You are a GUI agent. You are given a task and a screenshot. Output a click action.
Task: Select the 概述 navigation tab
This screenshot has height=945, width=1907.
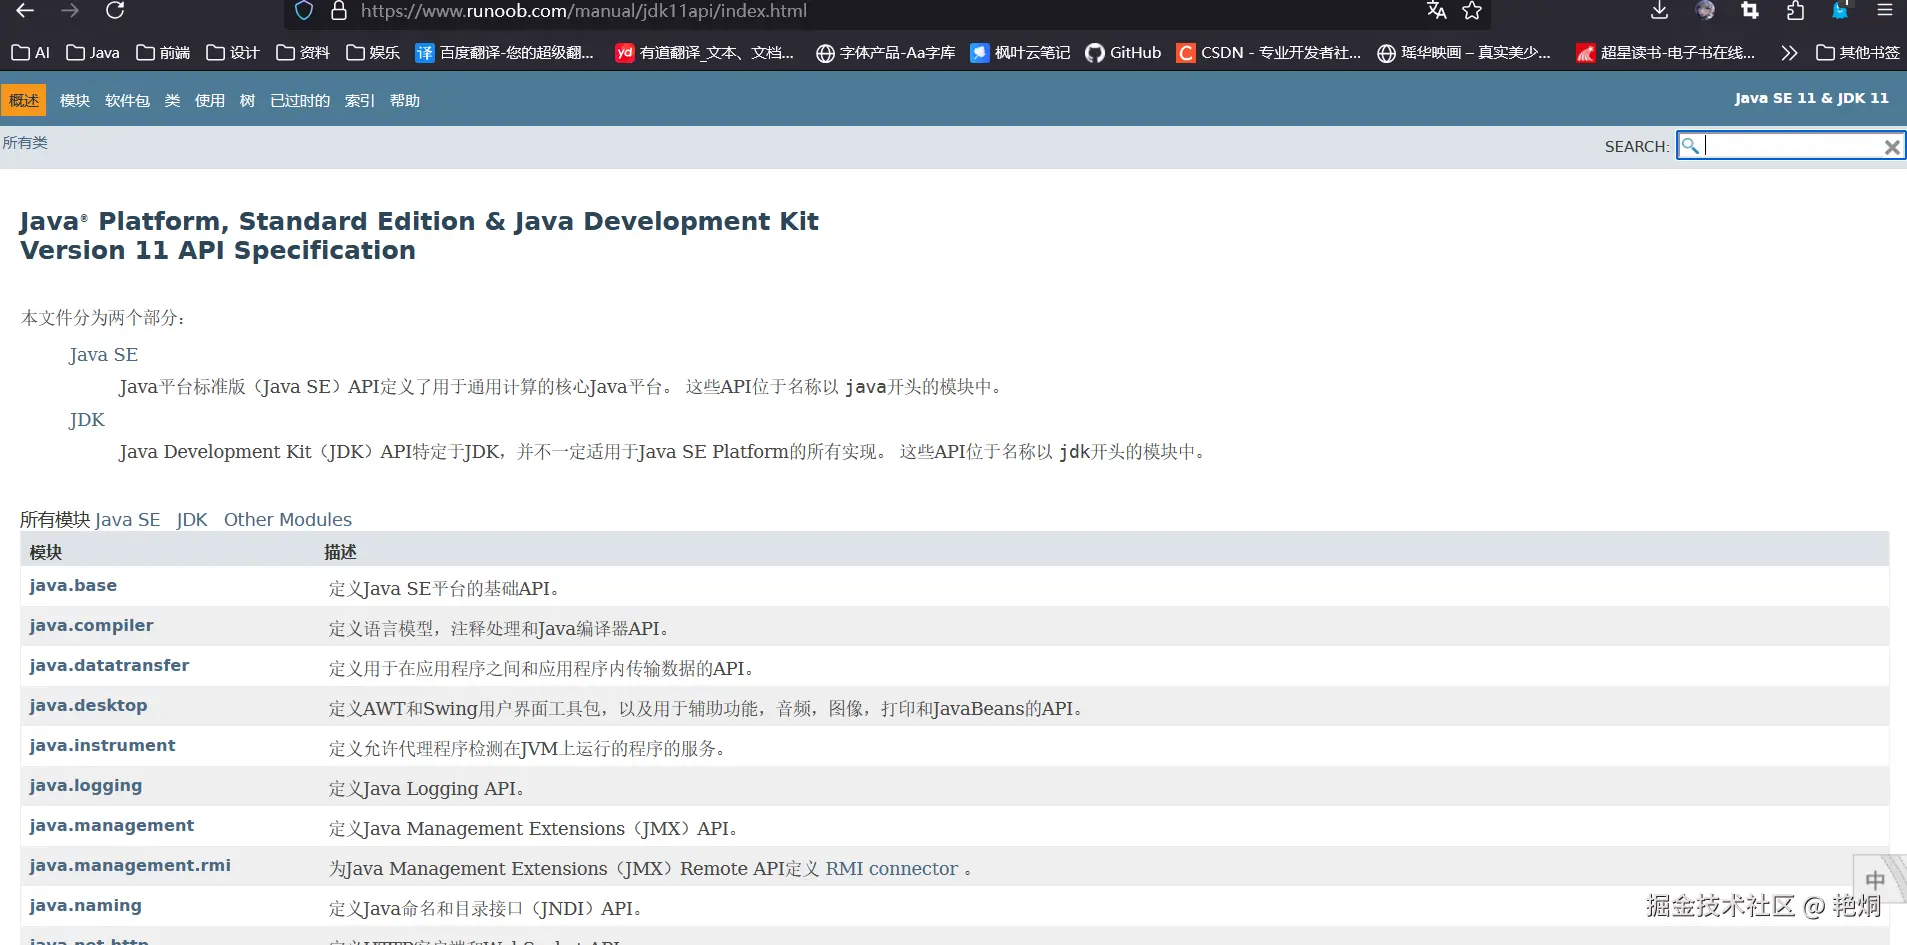tap(24, 100)
